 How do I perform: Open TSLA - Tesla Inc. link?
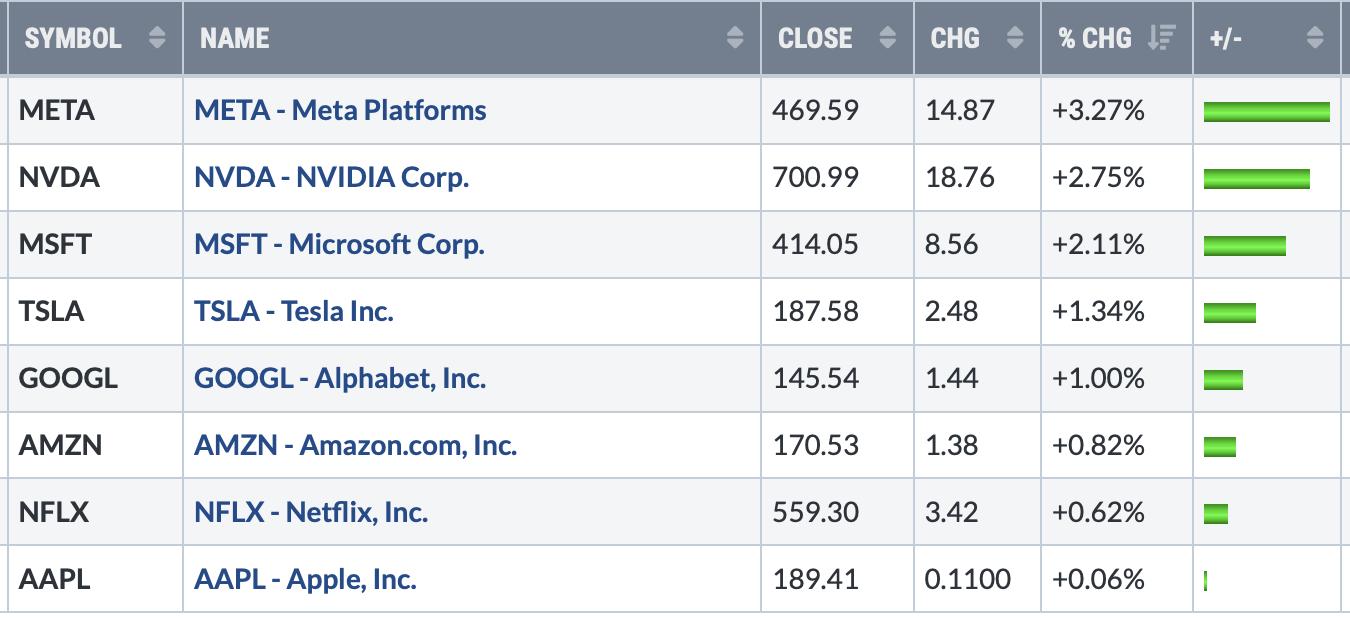[294, 311]
